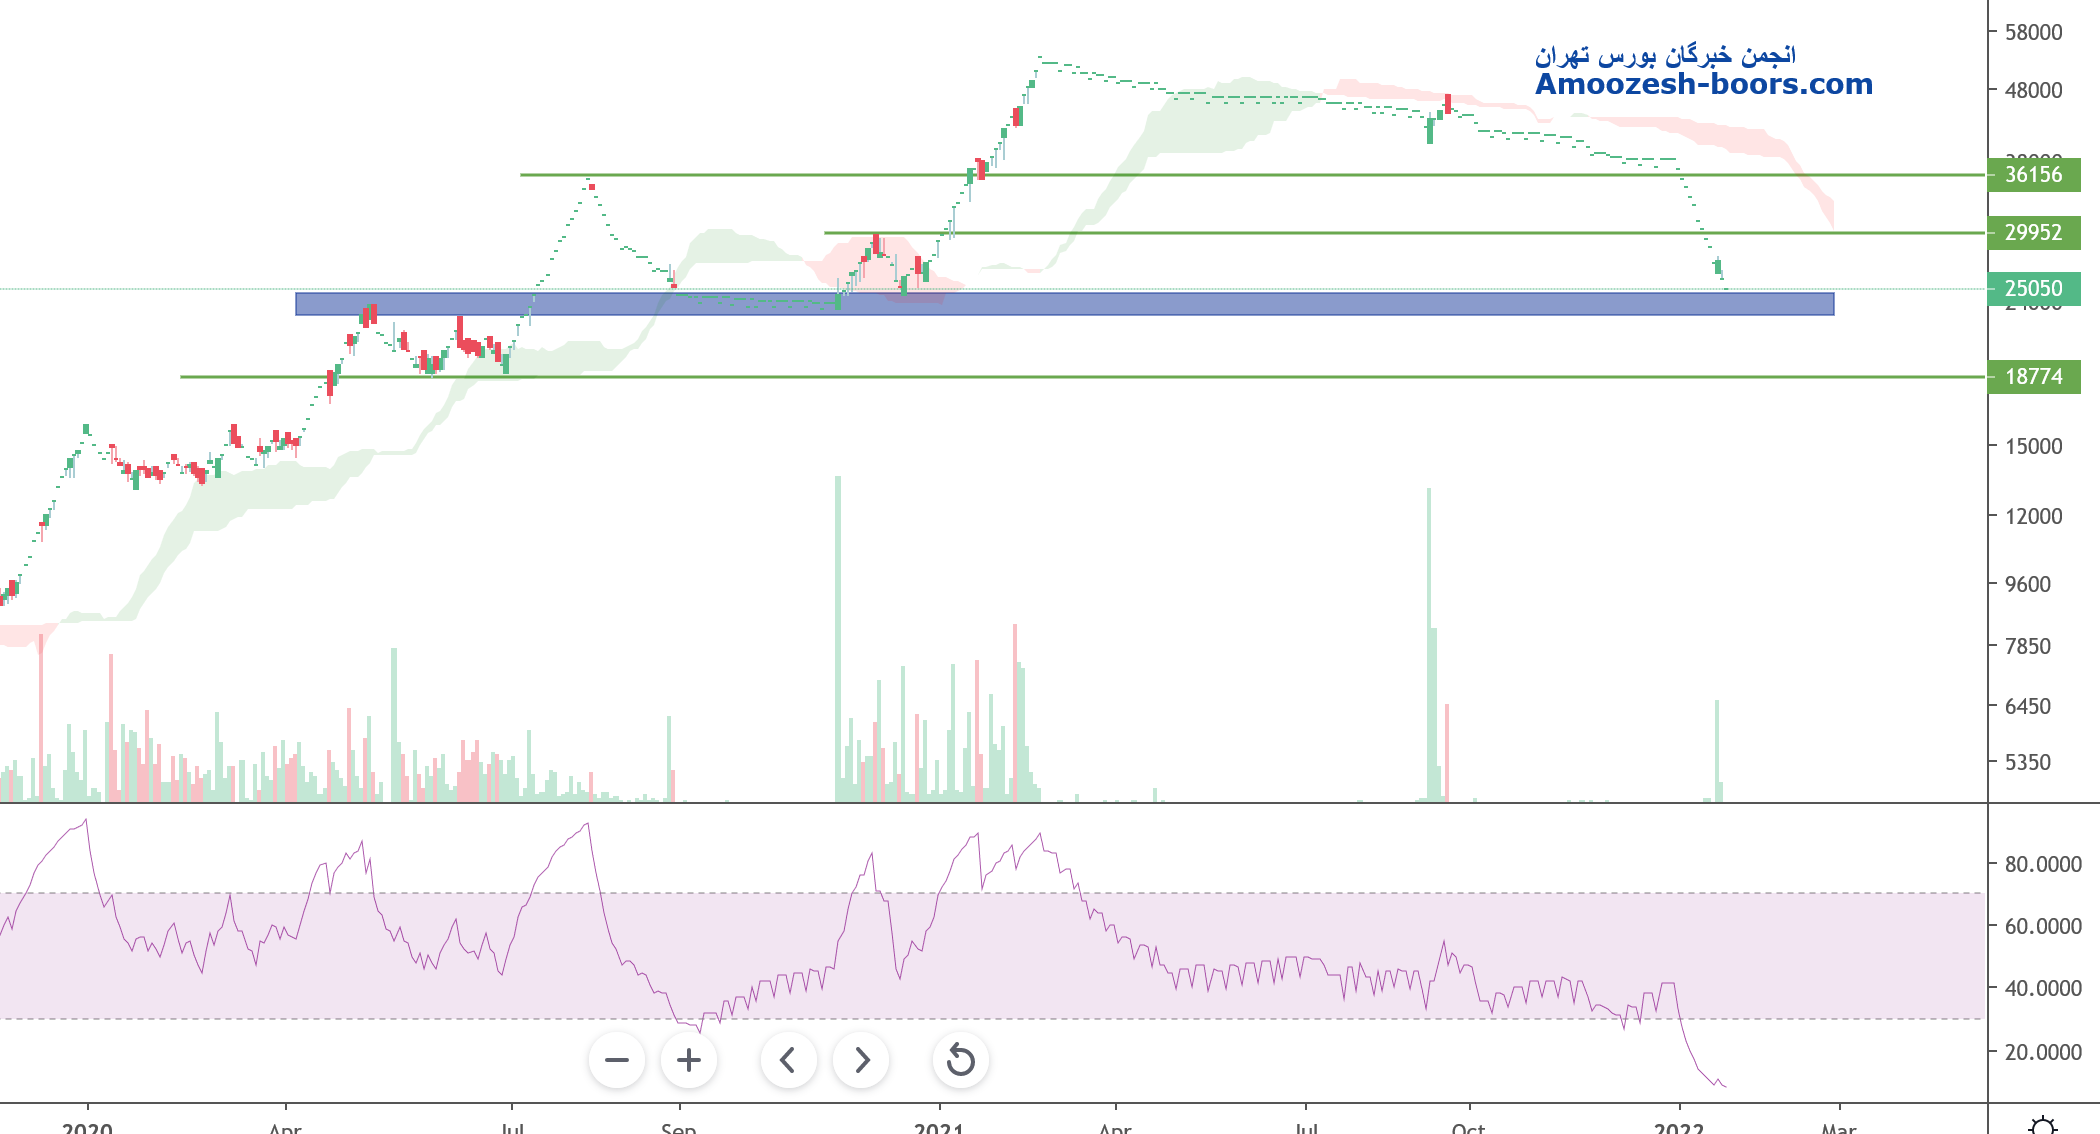Screen dimensions: 2100x1134
Task: Click the Amoozesh-boors.com watermark link
Action: [1703, 85]
